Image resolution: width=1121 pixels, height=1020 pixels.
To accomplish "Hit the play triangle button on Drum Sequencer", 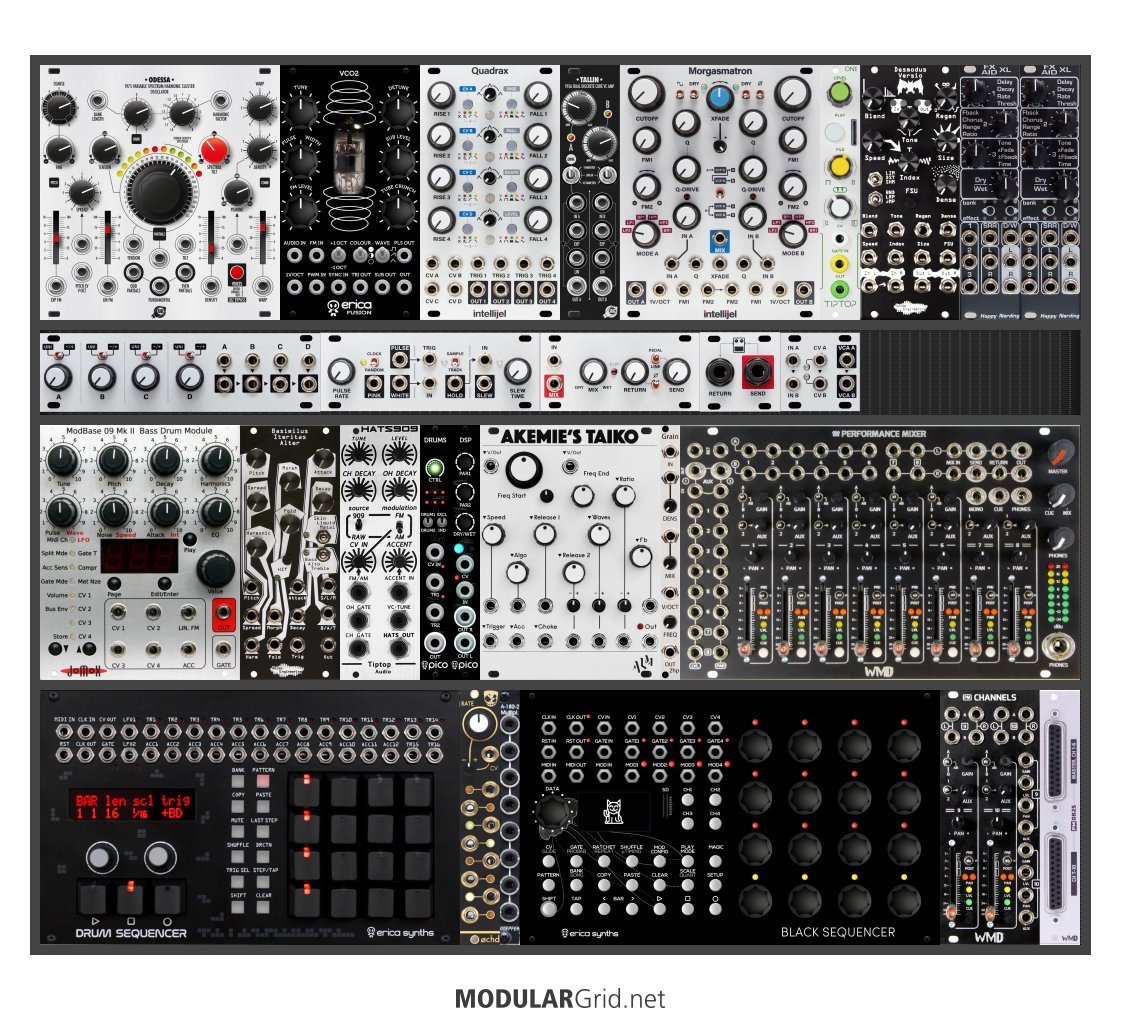I will [x=94, y=898].
